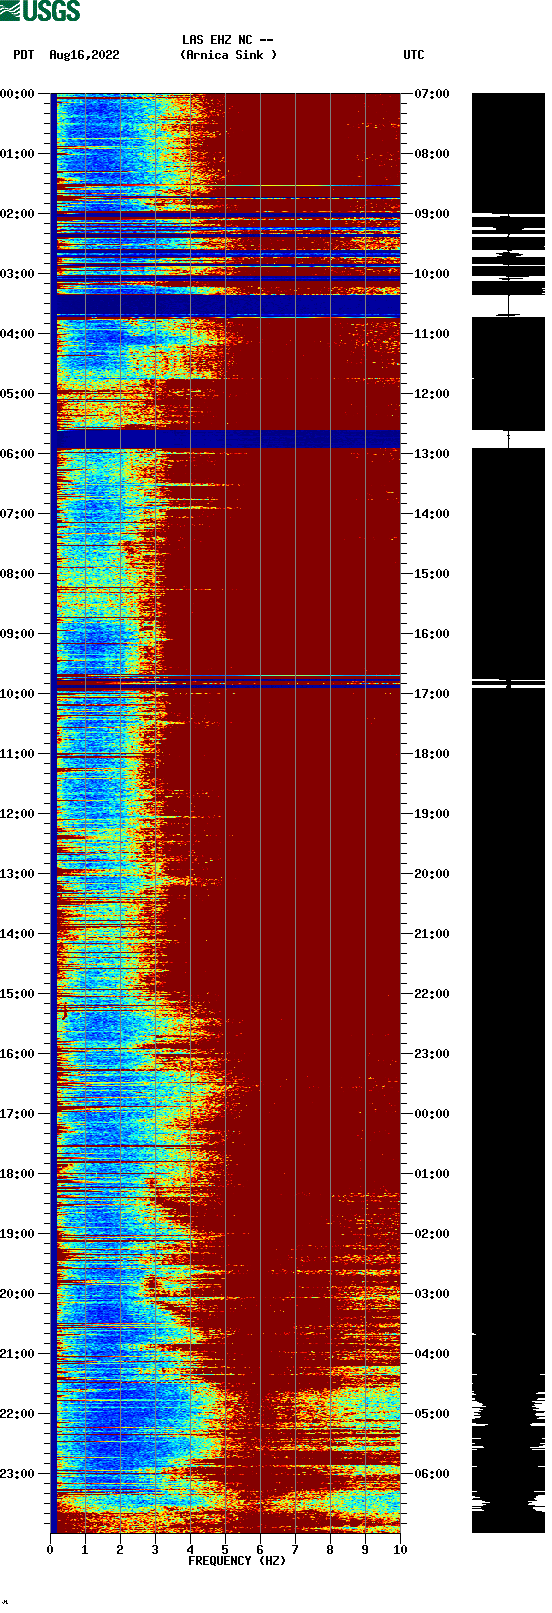Viewport: 552px width, 1613px height.
Task: Click the 8 Hz frequency tick label
Action: point(330,1550)
